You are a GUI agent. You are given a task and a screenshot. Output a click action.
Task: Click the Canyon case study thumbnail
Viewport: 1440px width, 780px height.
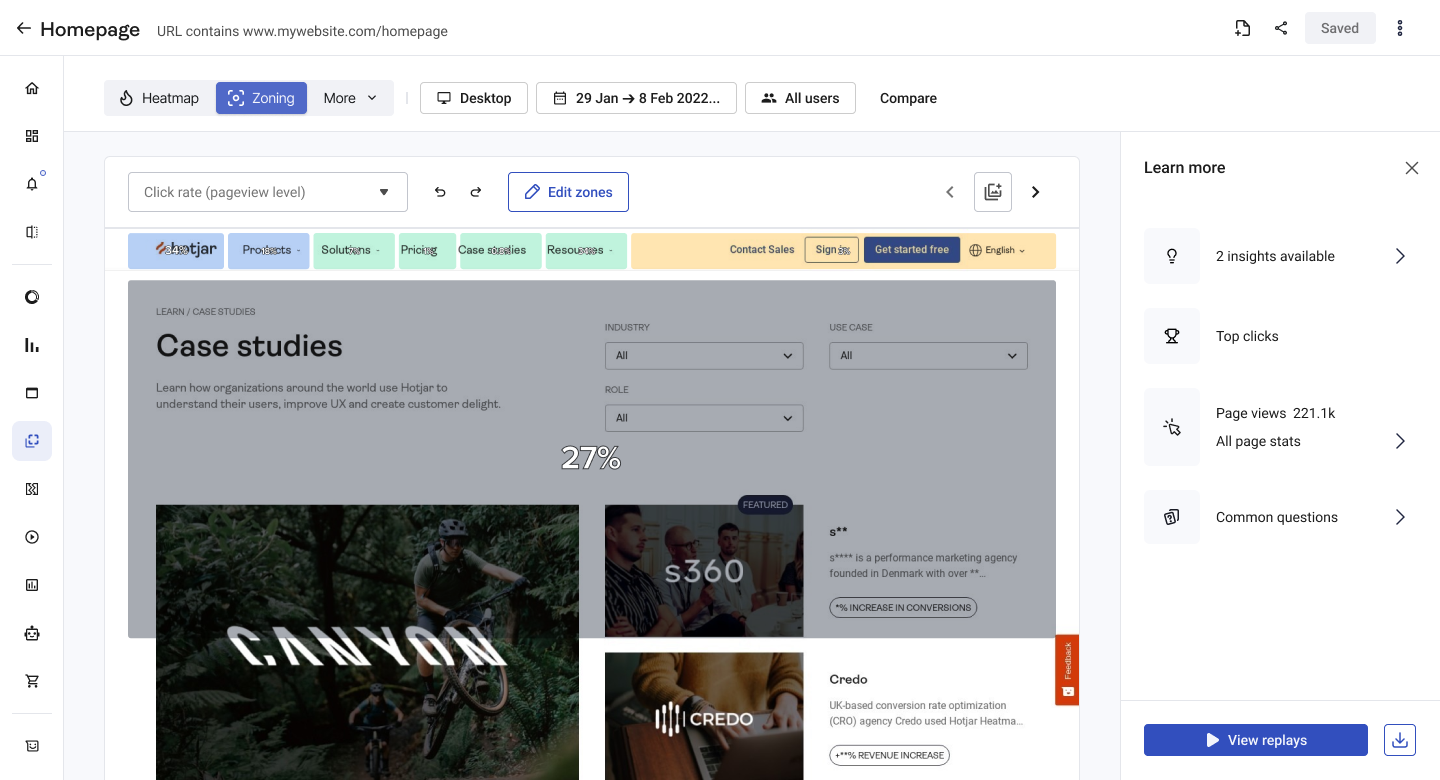pyautogui.click(x=367, y=642)
